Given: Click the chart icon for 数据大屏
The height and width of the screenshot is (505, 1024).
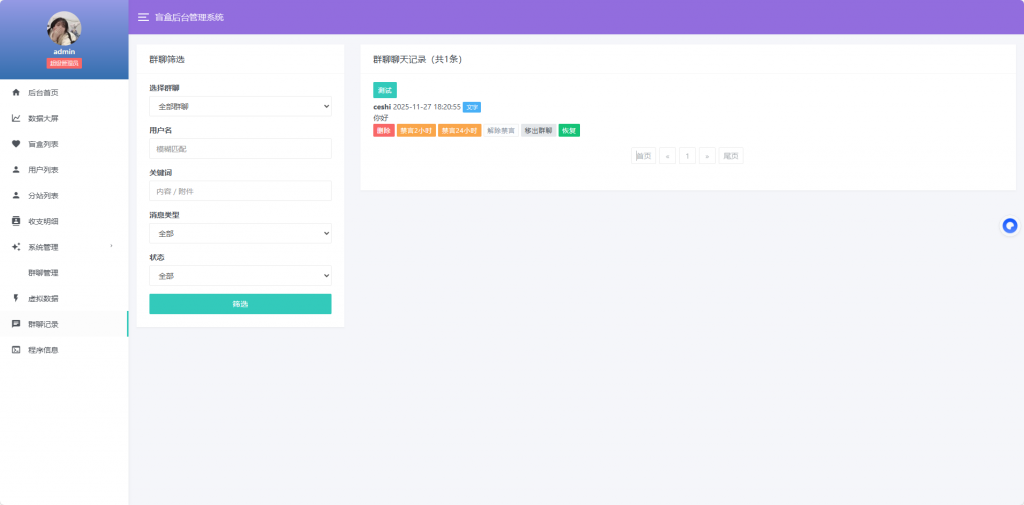Looking at the screenshot, I should pos(16,118).
